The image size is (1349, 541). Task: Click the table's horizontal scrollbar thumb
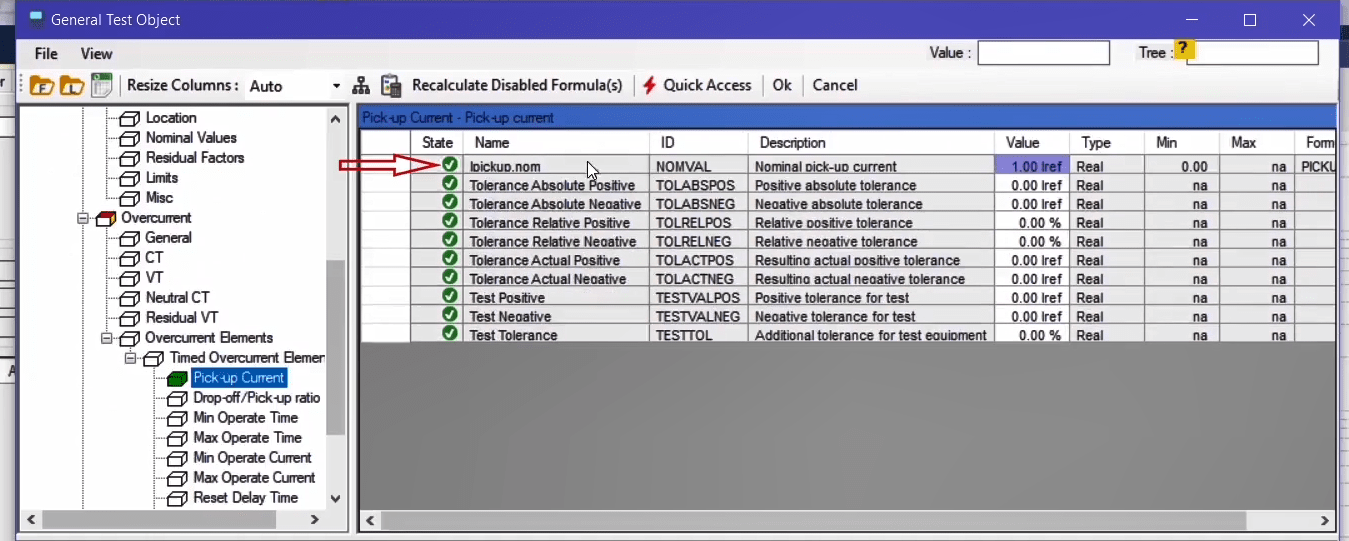(814, 521)
